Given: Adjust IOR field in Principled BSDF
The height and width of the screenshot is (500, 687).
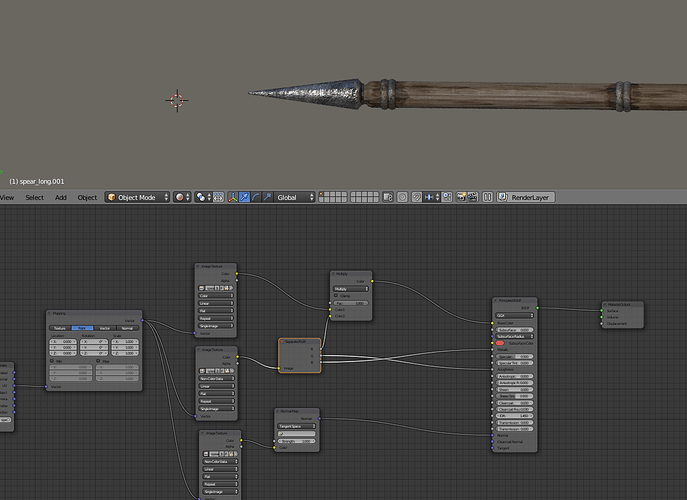Looking at the screenshot, I should [x=515, y=416].
